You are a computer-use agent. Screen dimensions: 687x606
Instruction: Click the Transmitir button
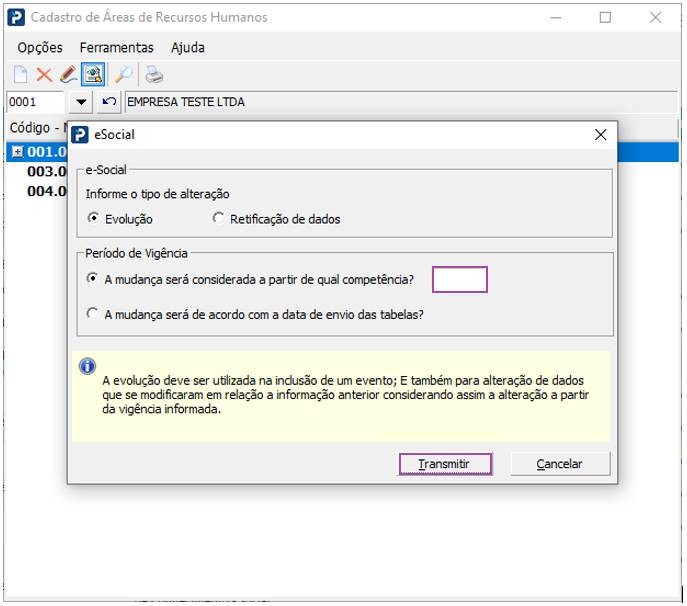coord(445,464)
